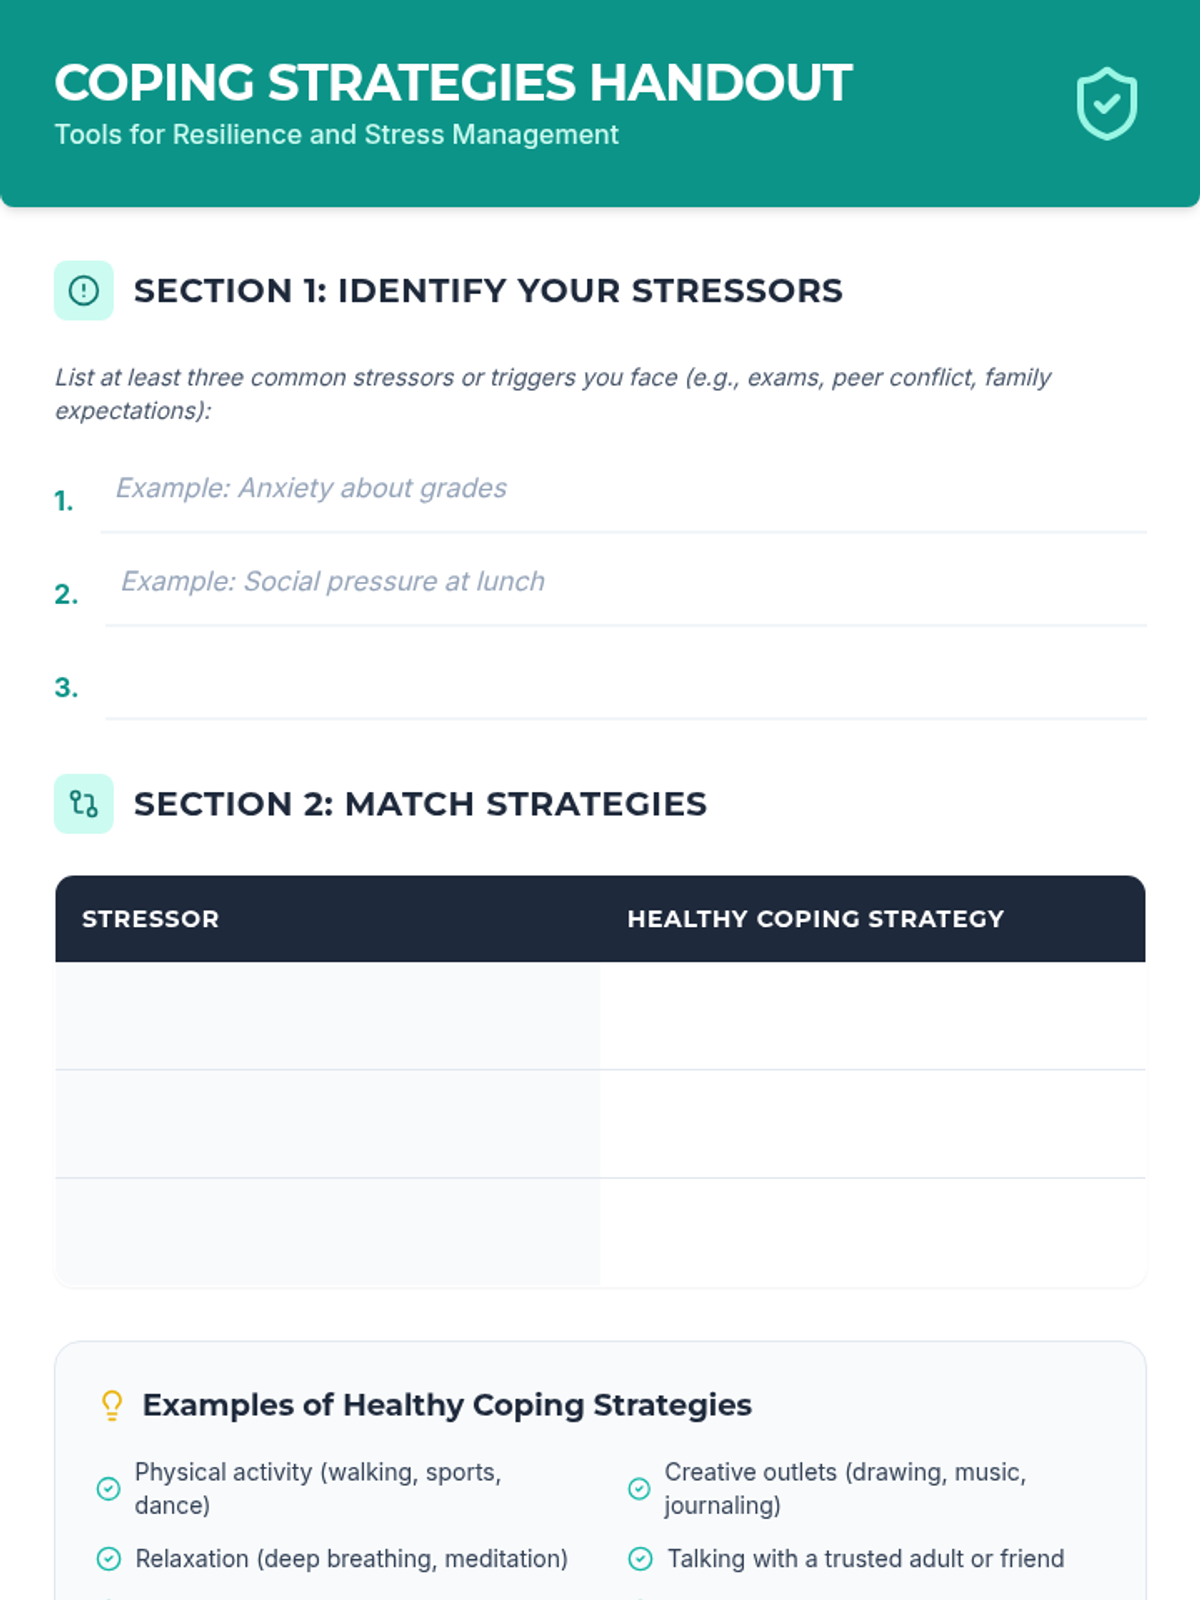Click the shield check icon in header
This screenshot has width=1200, height=1600.
1106,104
